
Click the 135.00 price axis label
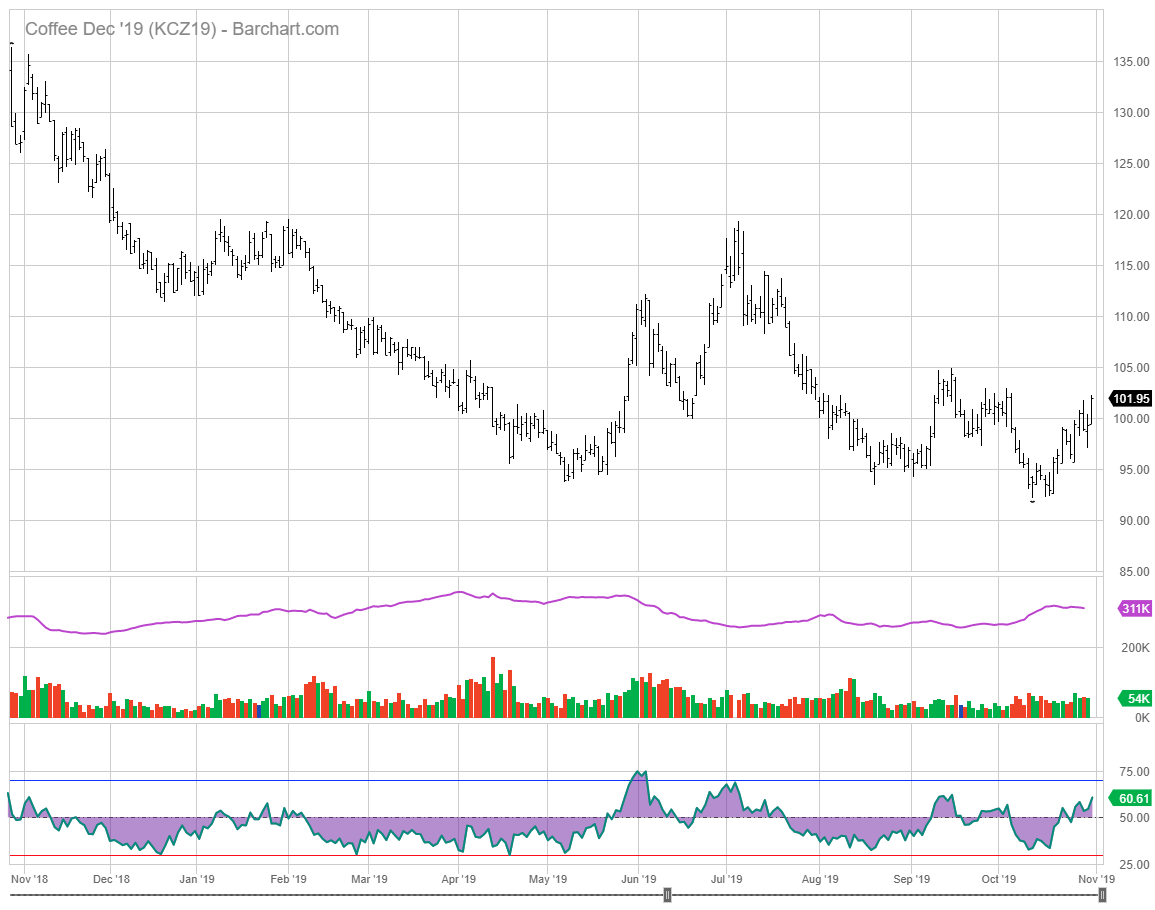click(x=1131, y=62)
